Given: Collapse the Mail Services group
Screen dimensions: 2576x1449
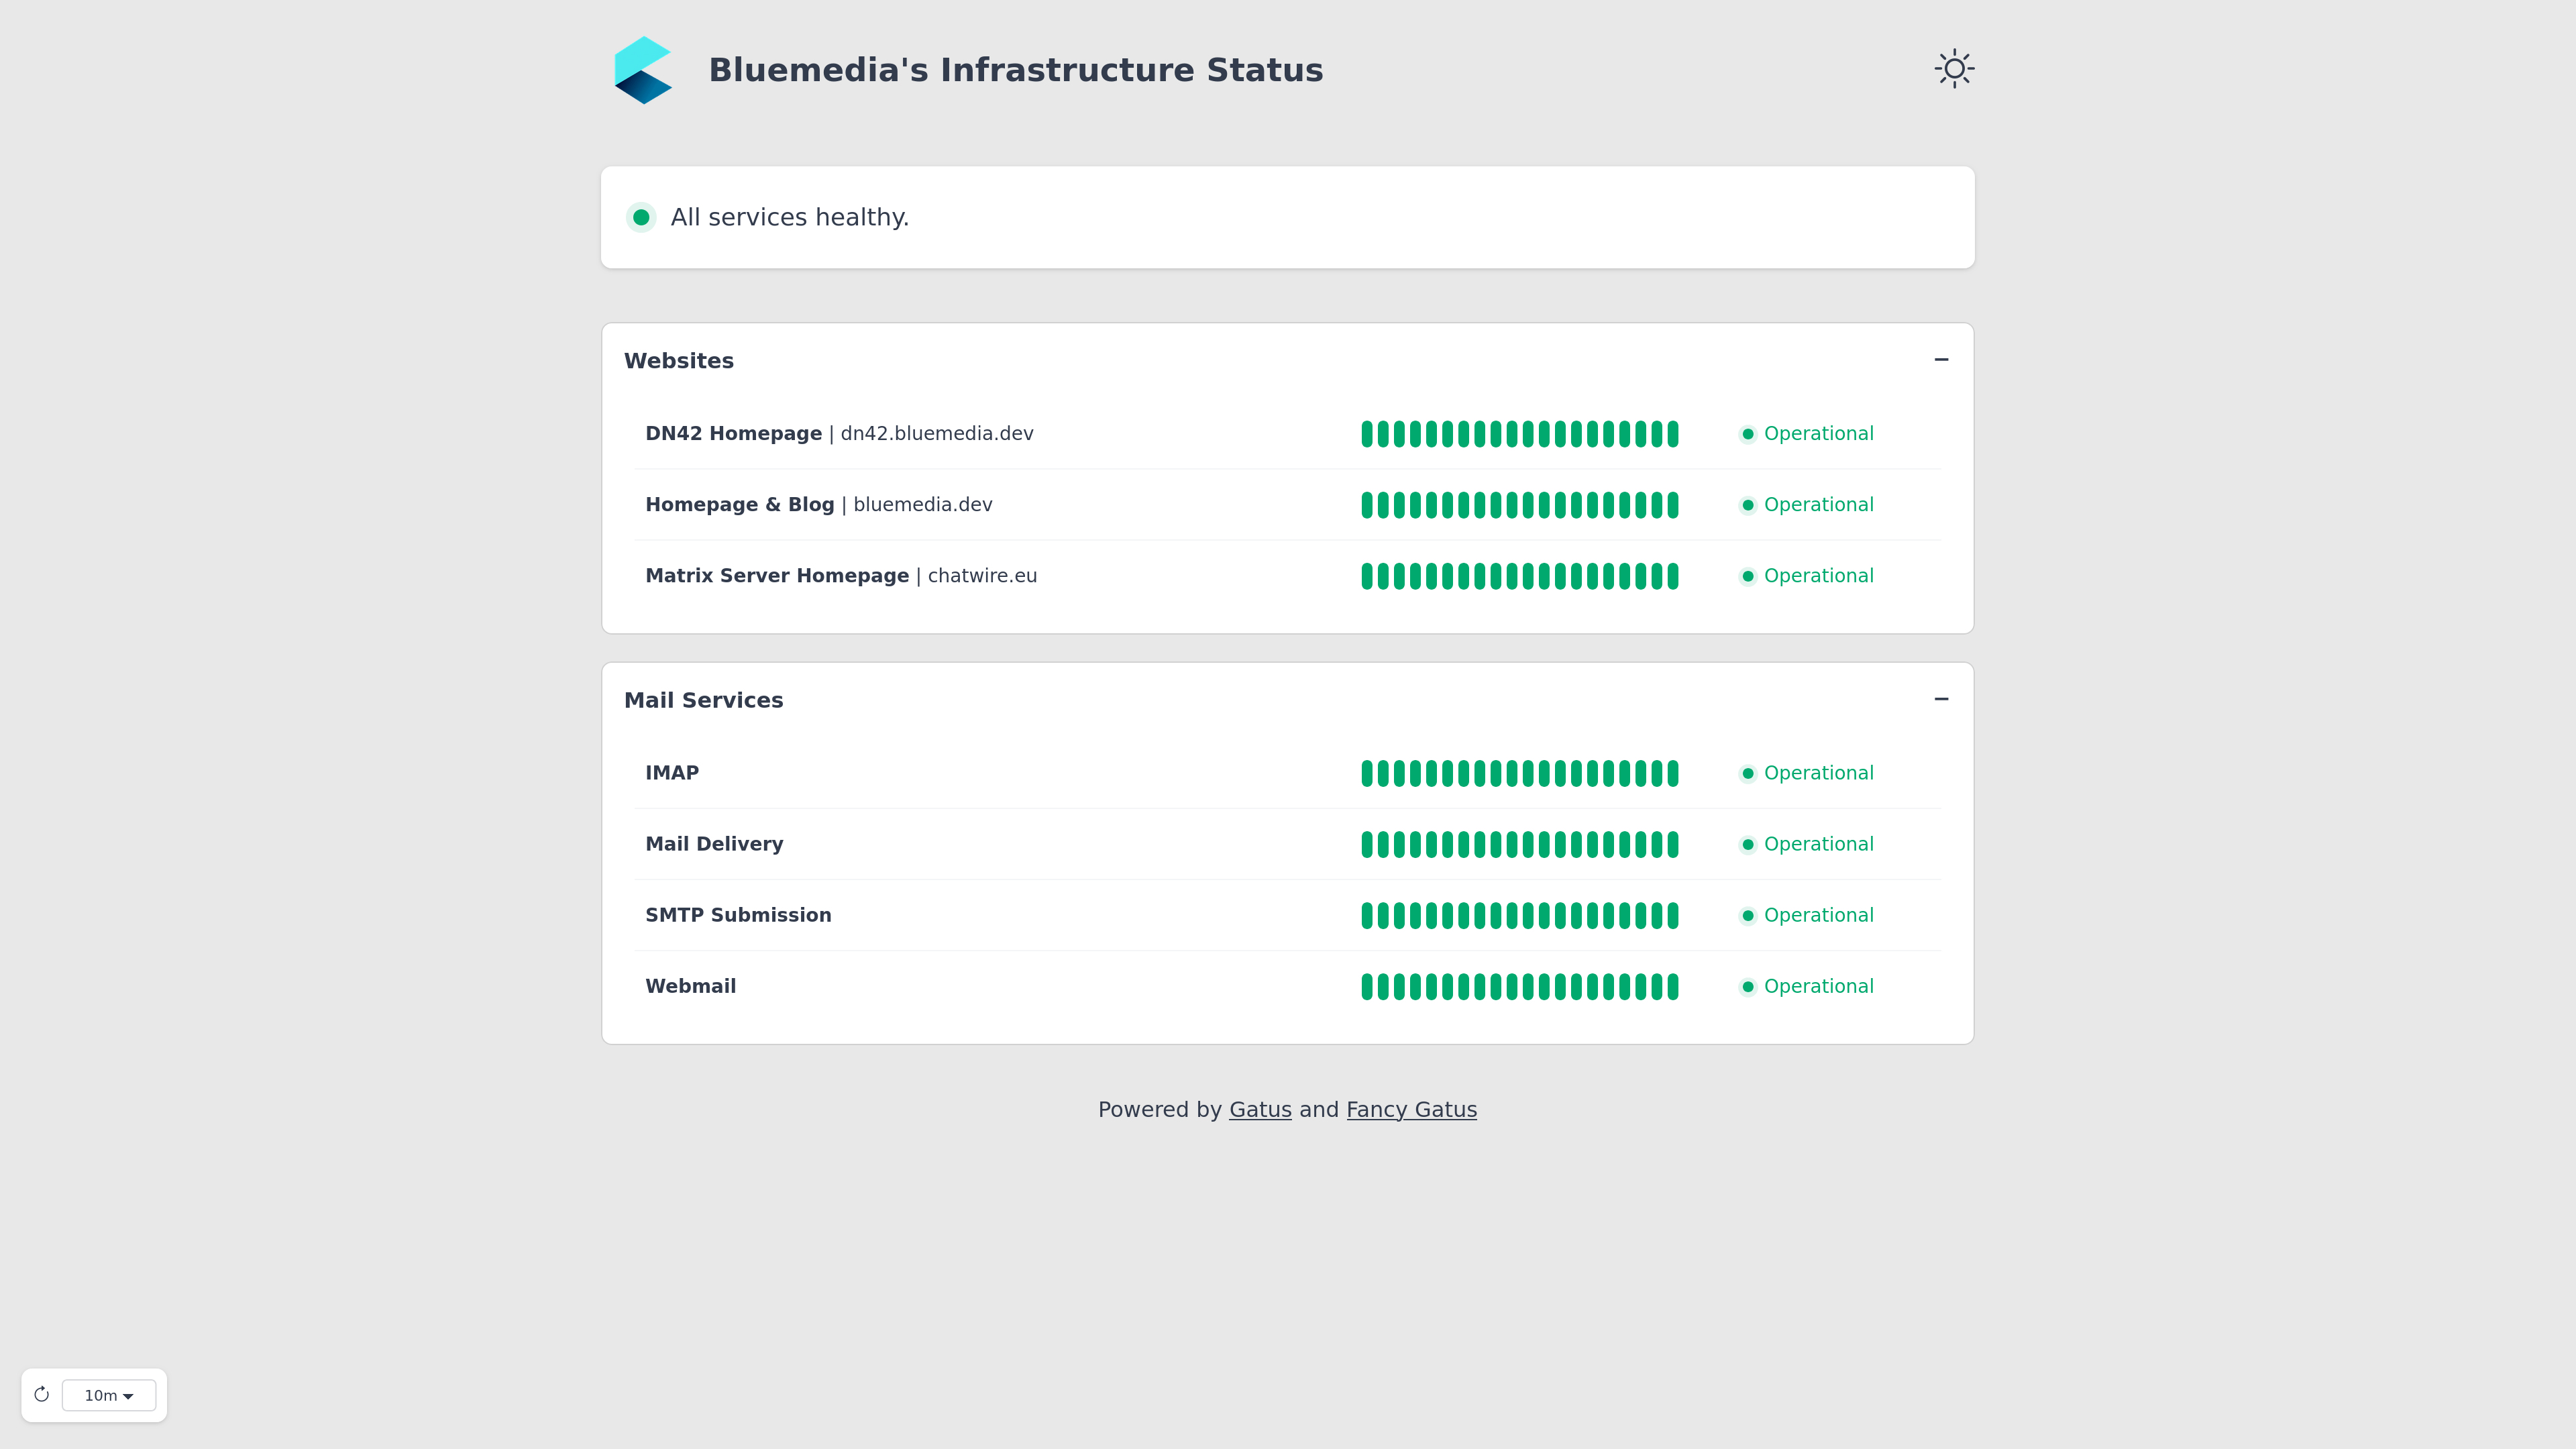Looking at the screenshot, I should 1941,699.
